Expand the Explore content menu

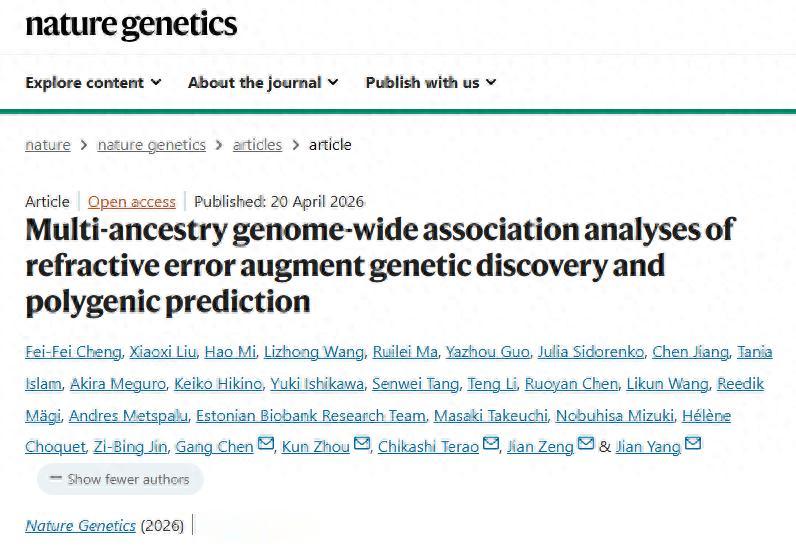tap(93, 82)
